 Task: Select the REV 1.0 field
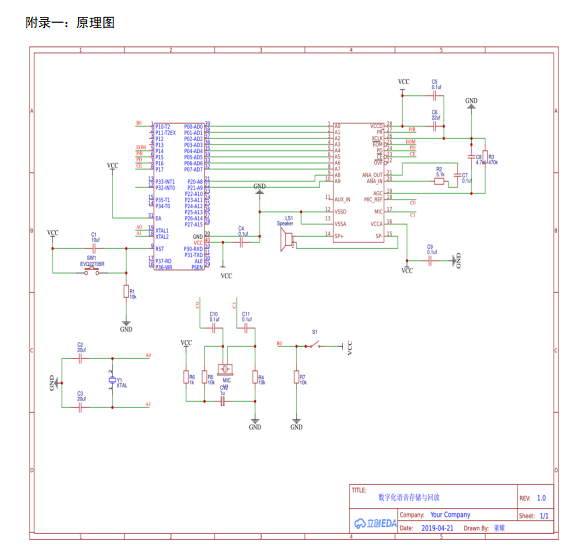coord(533,498)
